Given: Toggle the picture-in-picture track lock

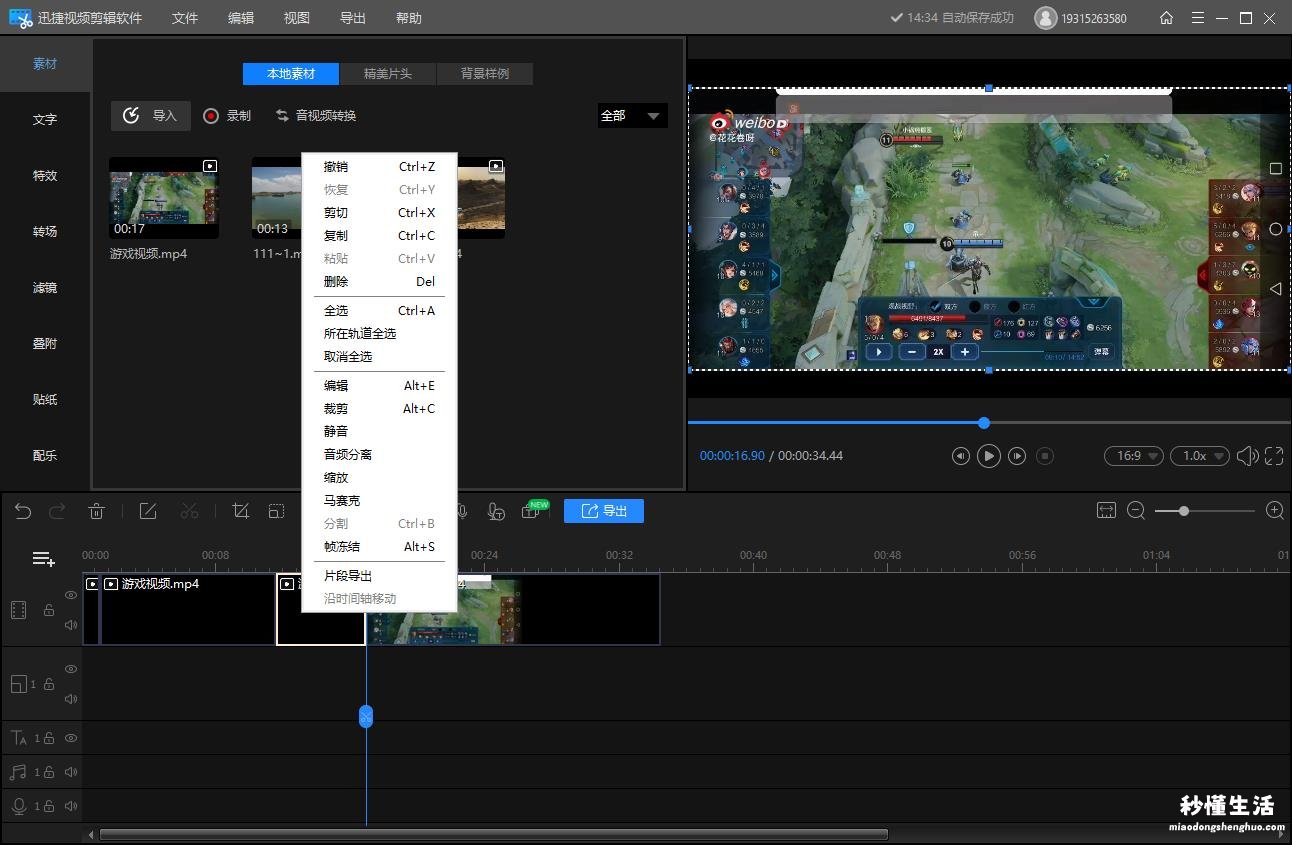Looking at the screenshot, I should click(x=48, y=684).
